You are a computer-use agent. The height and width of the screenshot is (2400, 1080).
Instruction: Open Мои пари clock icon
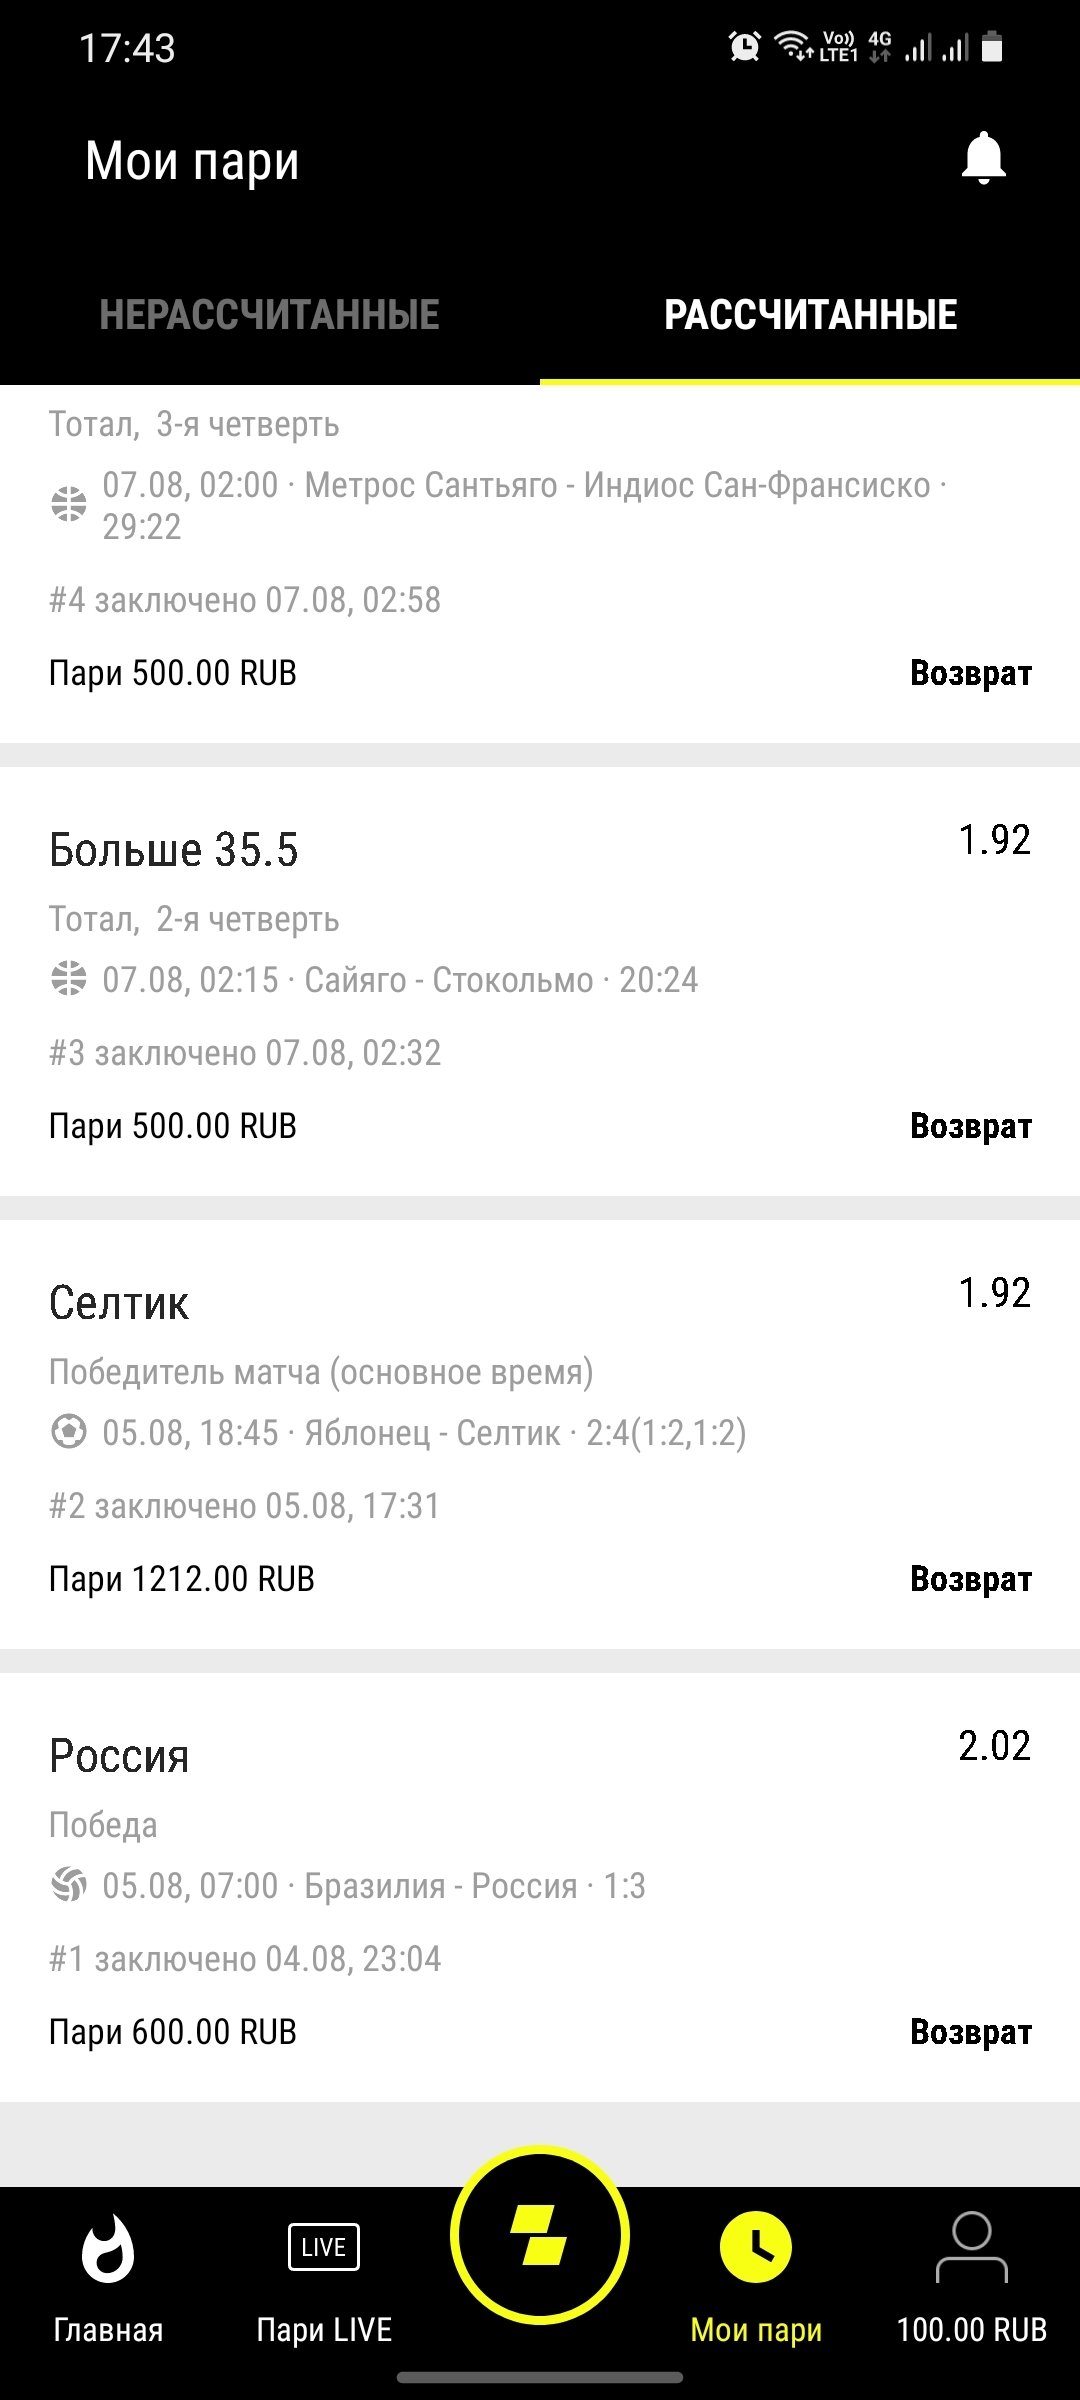pos(756,2248)
